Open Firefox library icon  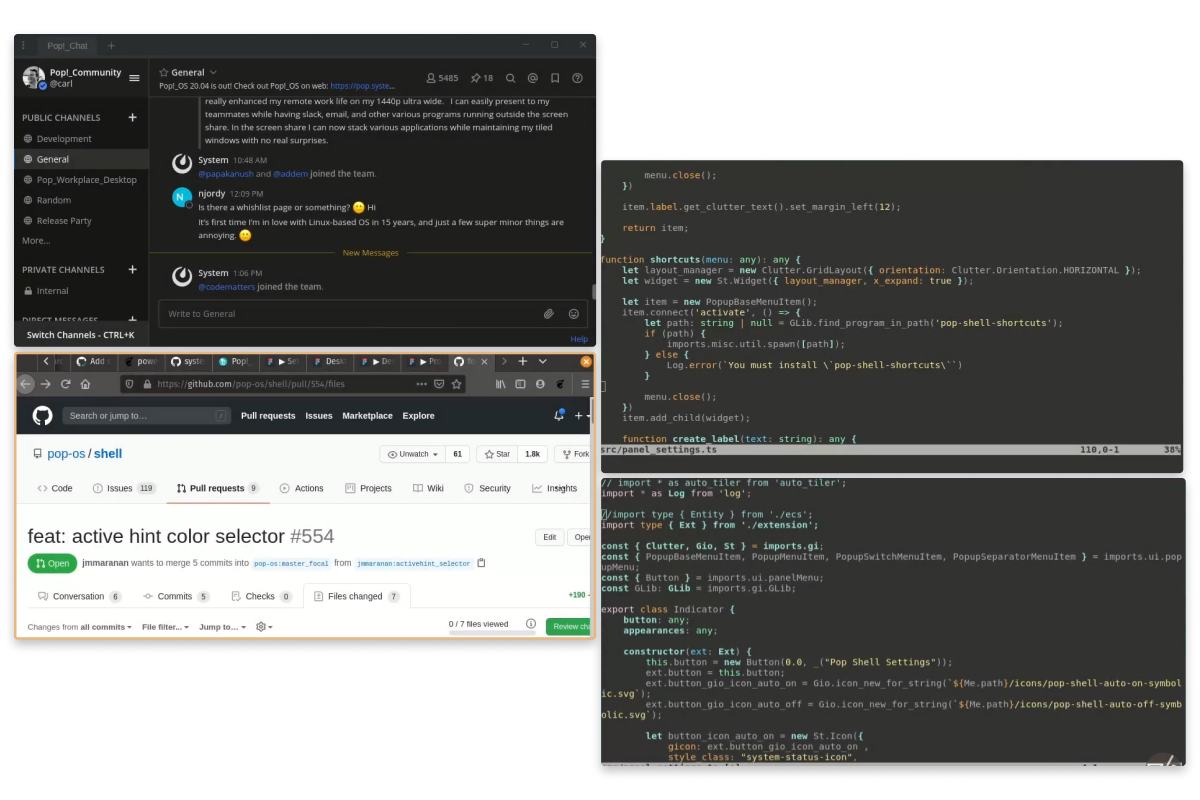pos(501,384)
